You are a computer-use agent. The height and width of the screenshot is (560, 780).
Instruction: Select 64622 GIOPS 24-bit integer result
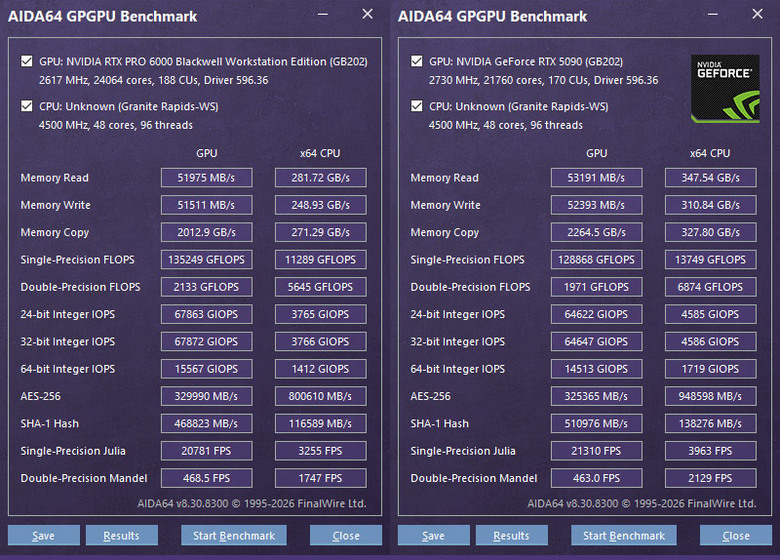click(x=596, y=314)
